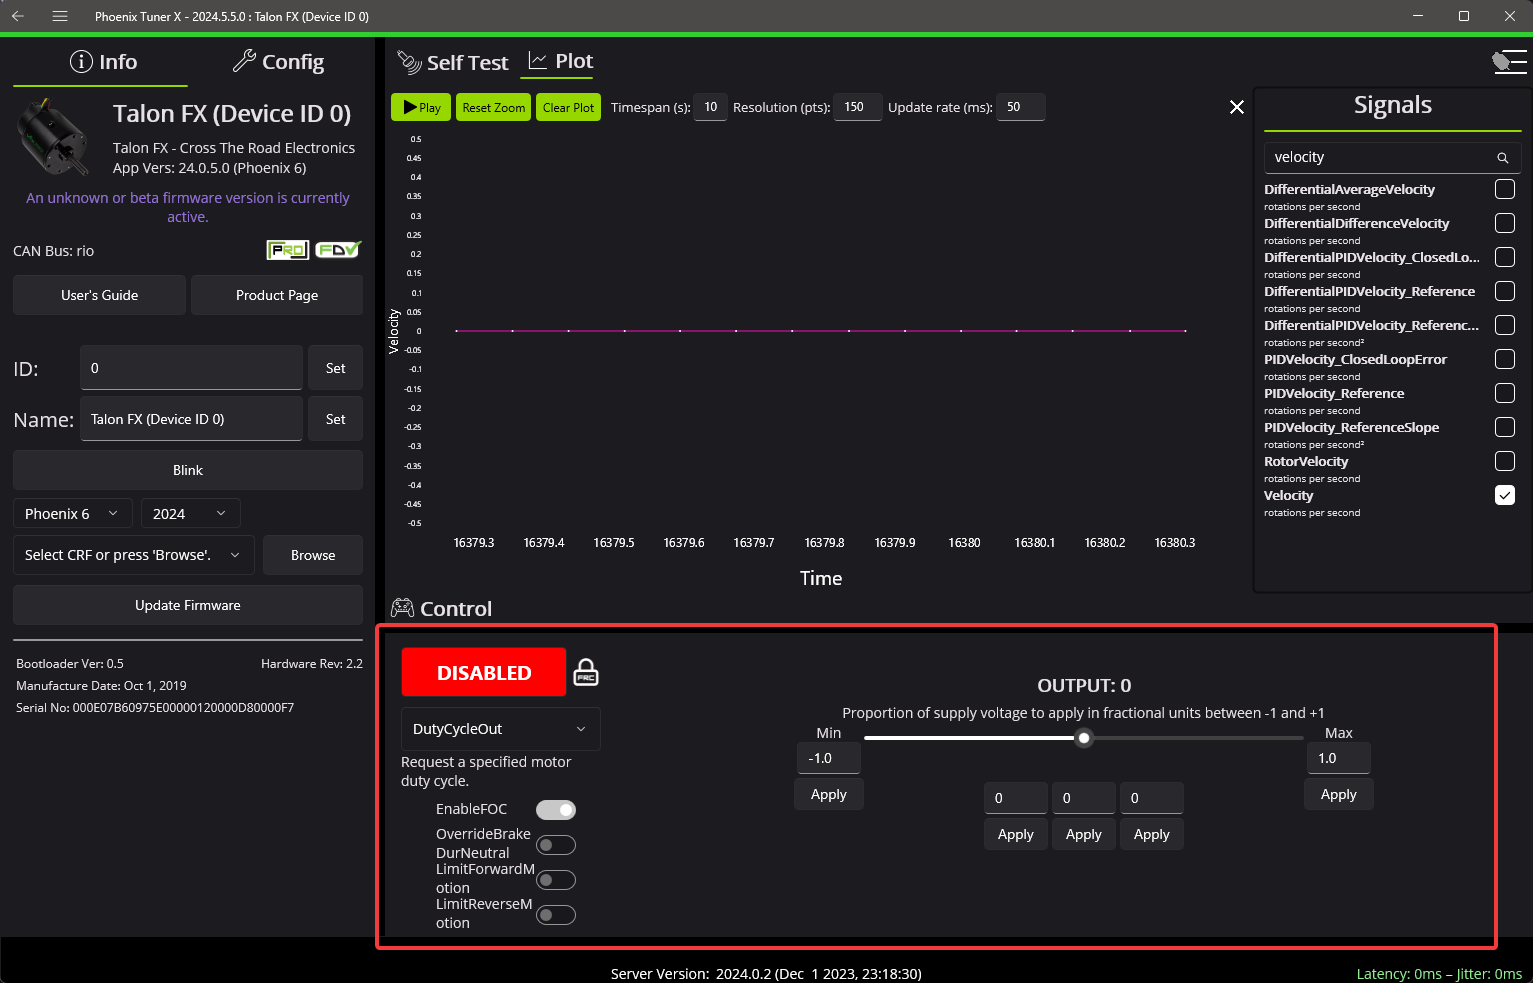
Task: Click the FD CAN badge icon
Action: (x=338, y=250)
